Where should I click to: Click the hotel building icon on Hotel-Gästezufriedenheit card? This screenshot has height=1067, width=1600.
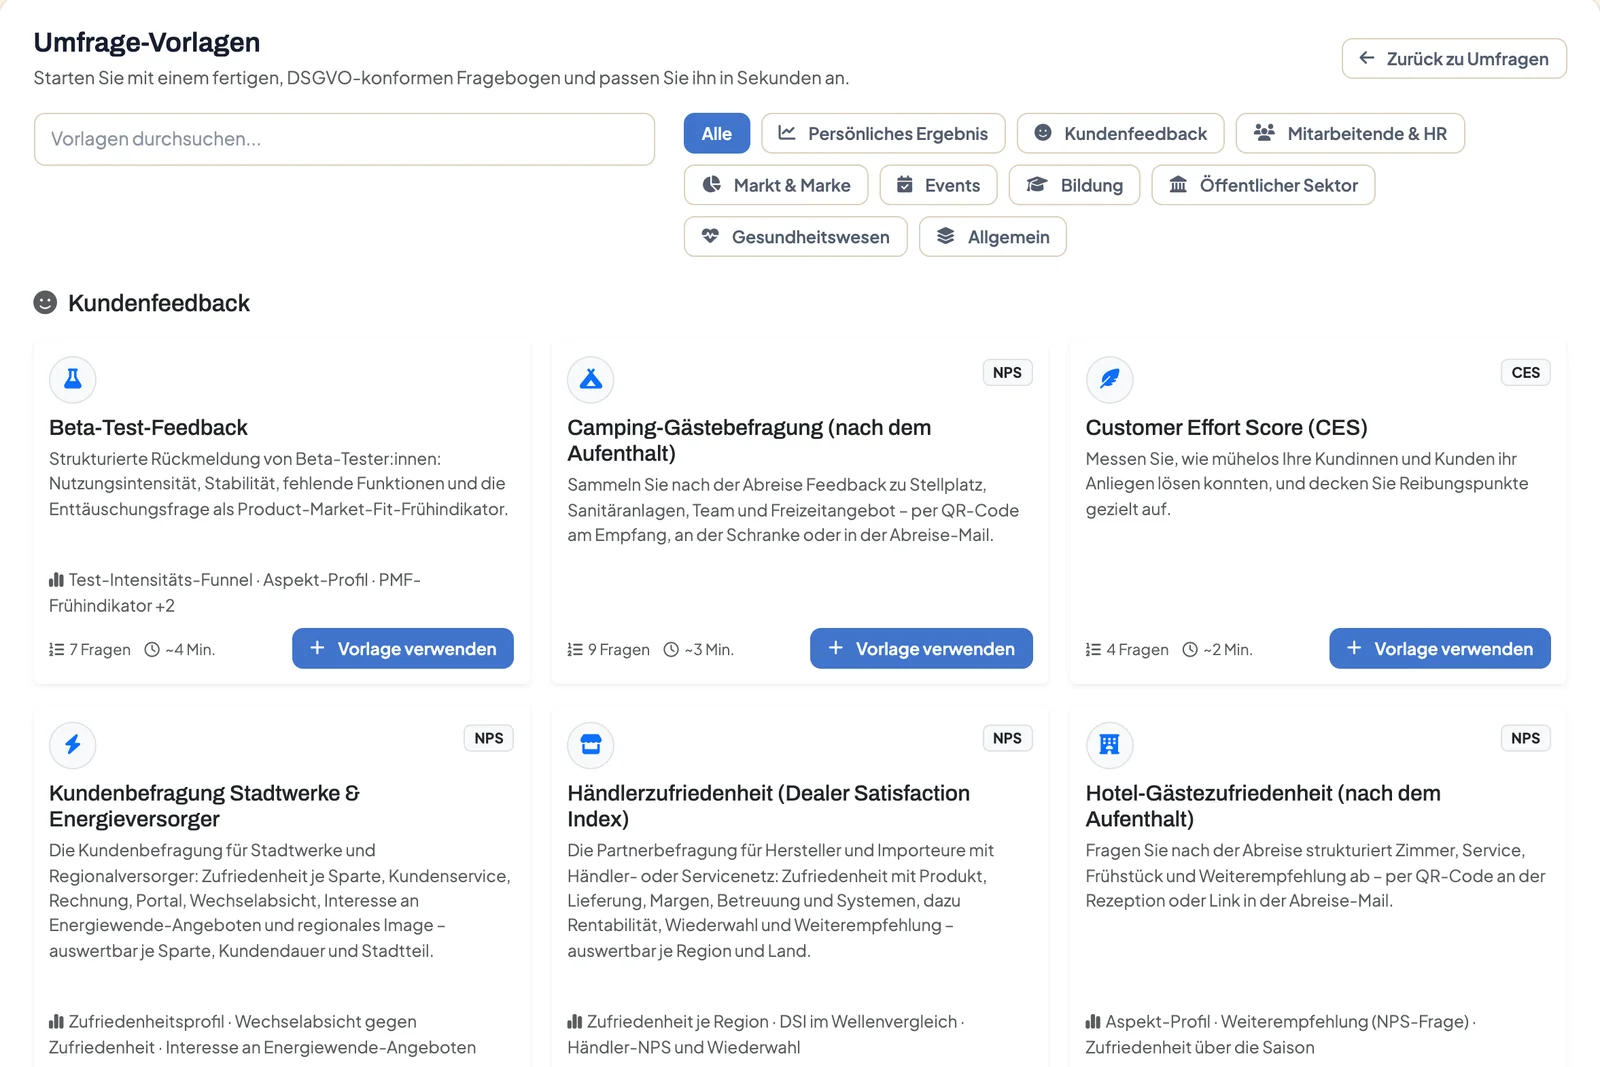tap(1110, 744)
